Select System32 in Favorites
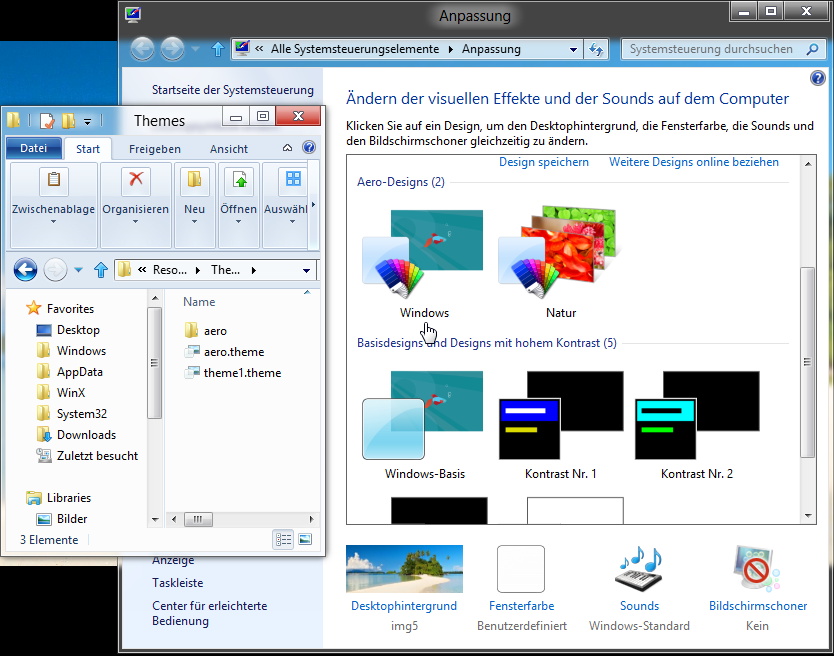The height and width of the screenshot is (656, 834). point(72,413)
